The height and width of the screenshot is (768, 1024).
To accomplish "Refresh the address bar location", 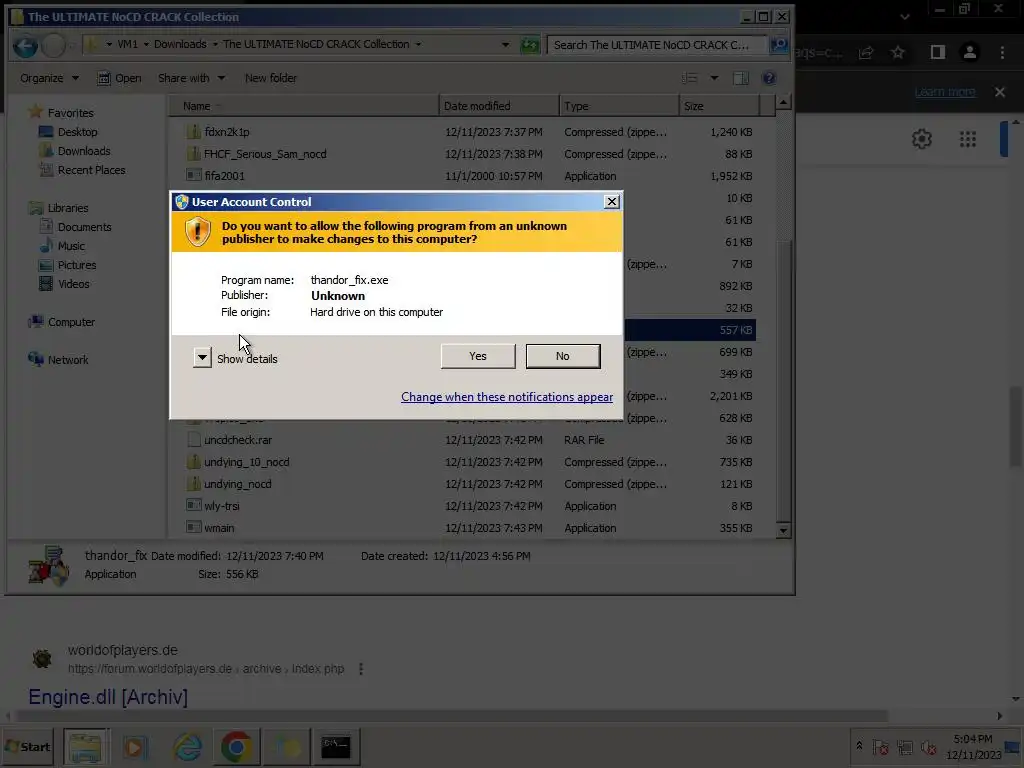I will click(x=530, y=45).
